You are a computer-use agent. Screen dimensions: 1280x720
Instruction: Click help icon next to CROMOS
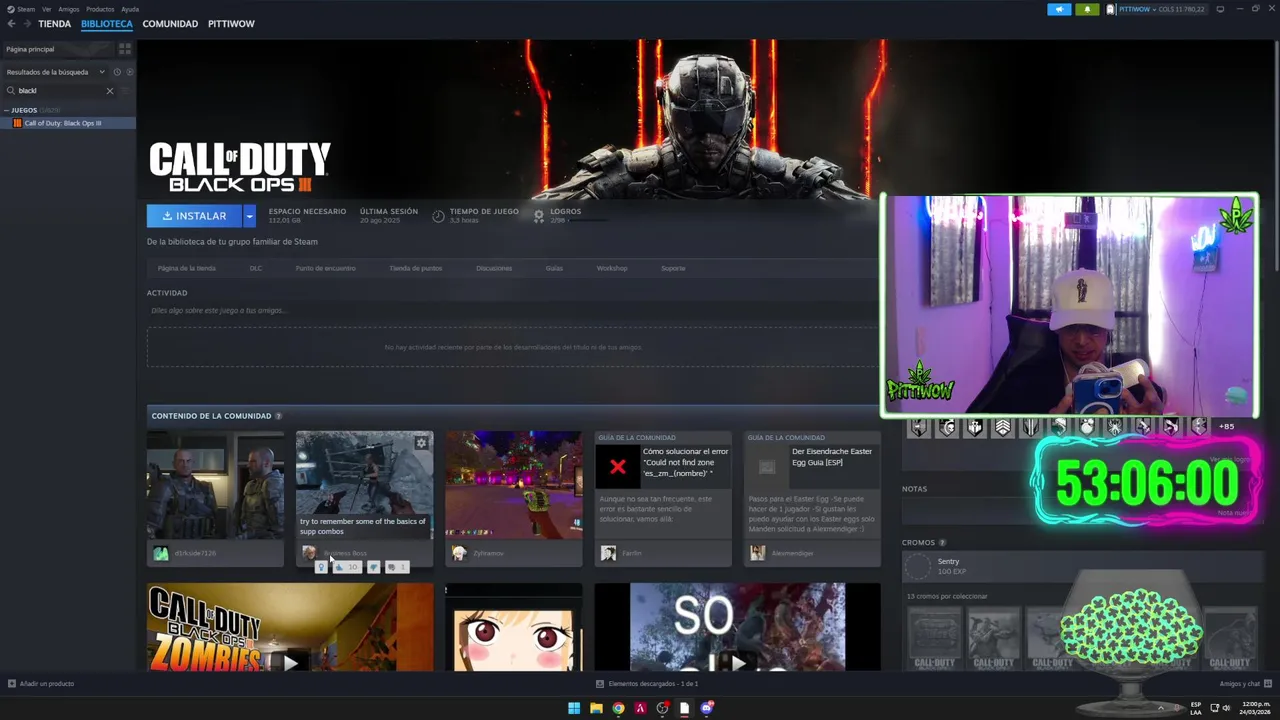pos(942,543)
